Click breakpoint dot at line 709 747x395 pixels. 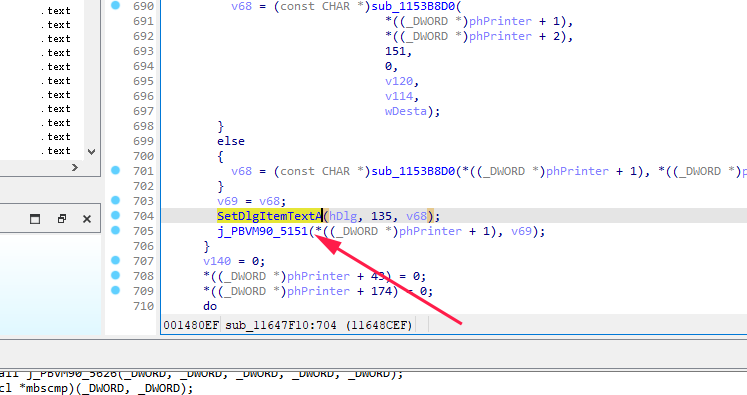point(115,291)
